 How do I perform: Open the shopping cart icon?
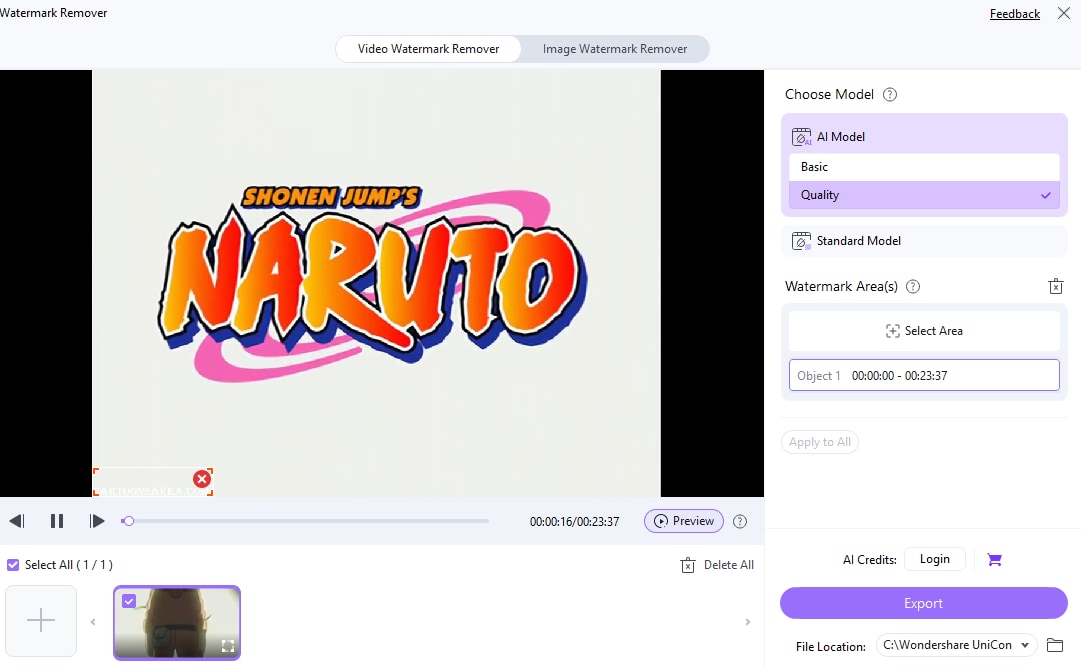click(994, 559)
